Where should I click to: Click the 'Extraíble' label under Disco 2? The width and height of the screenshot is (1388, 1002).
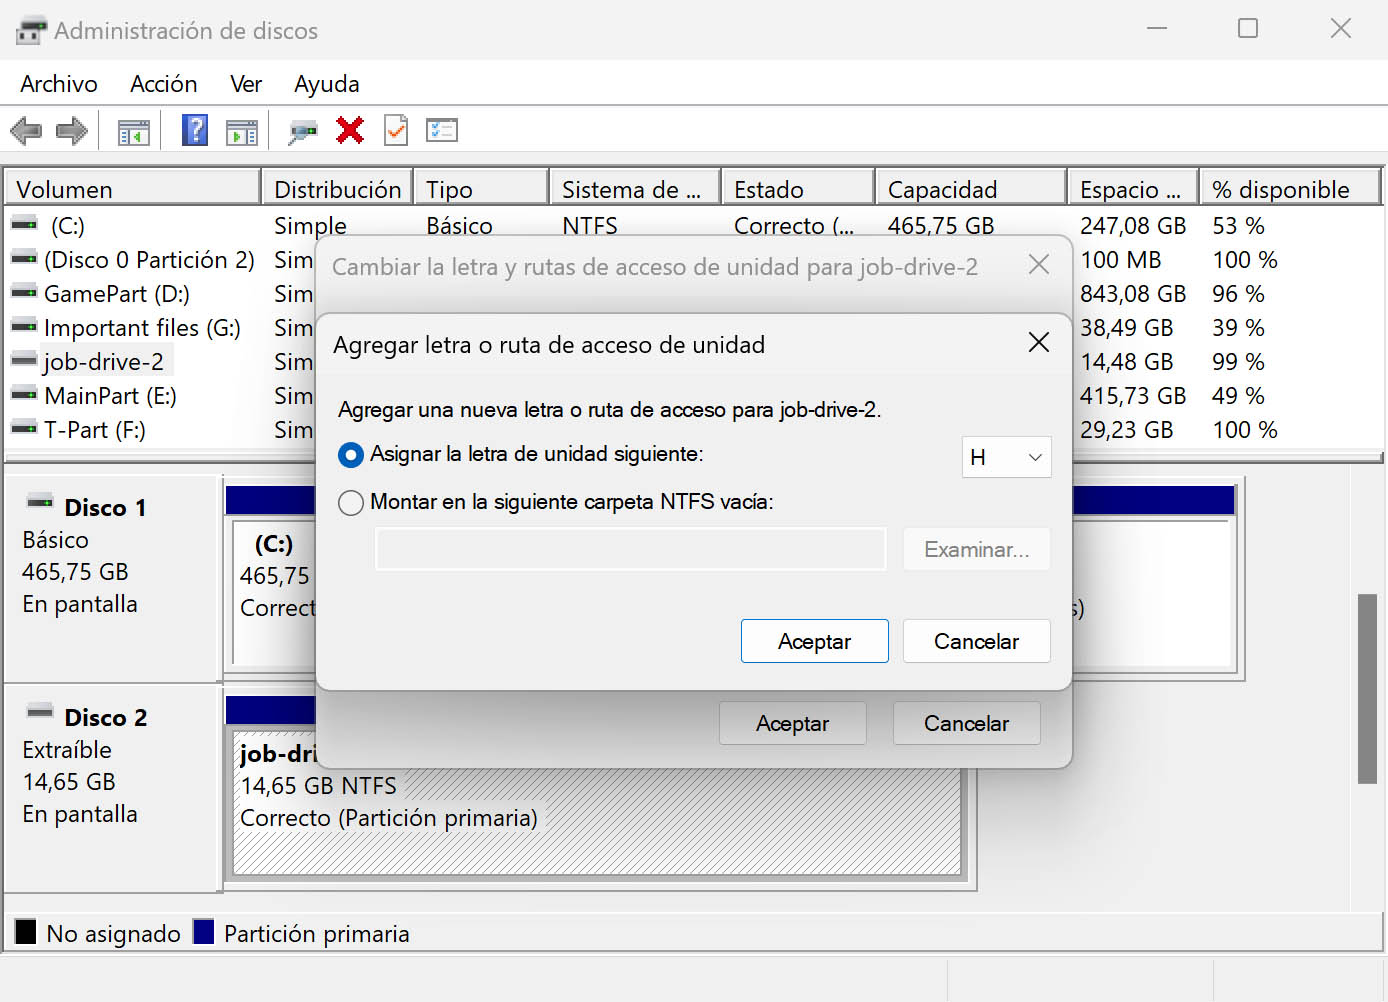pos(67,750)
